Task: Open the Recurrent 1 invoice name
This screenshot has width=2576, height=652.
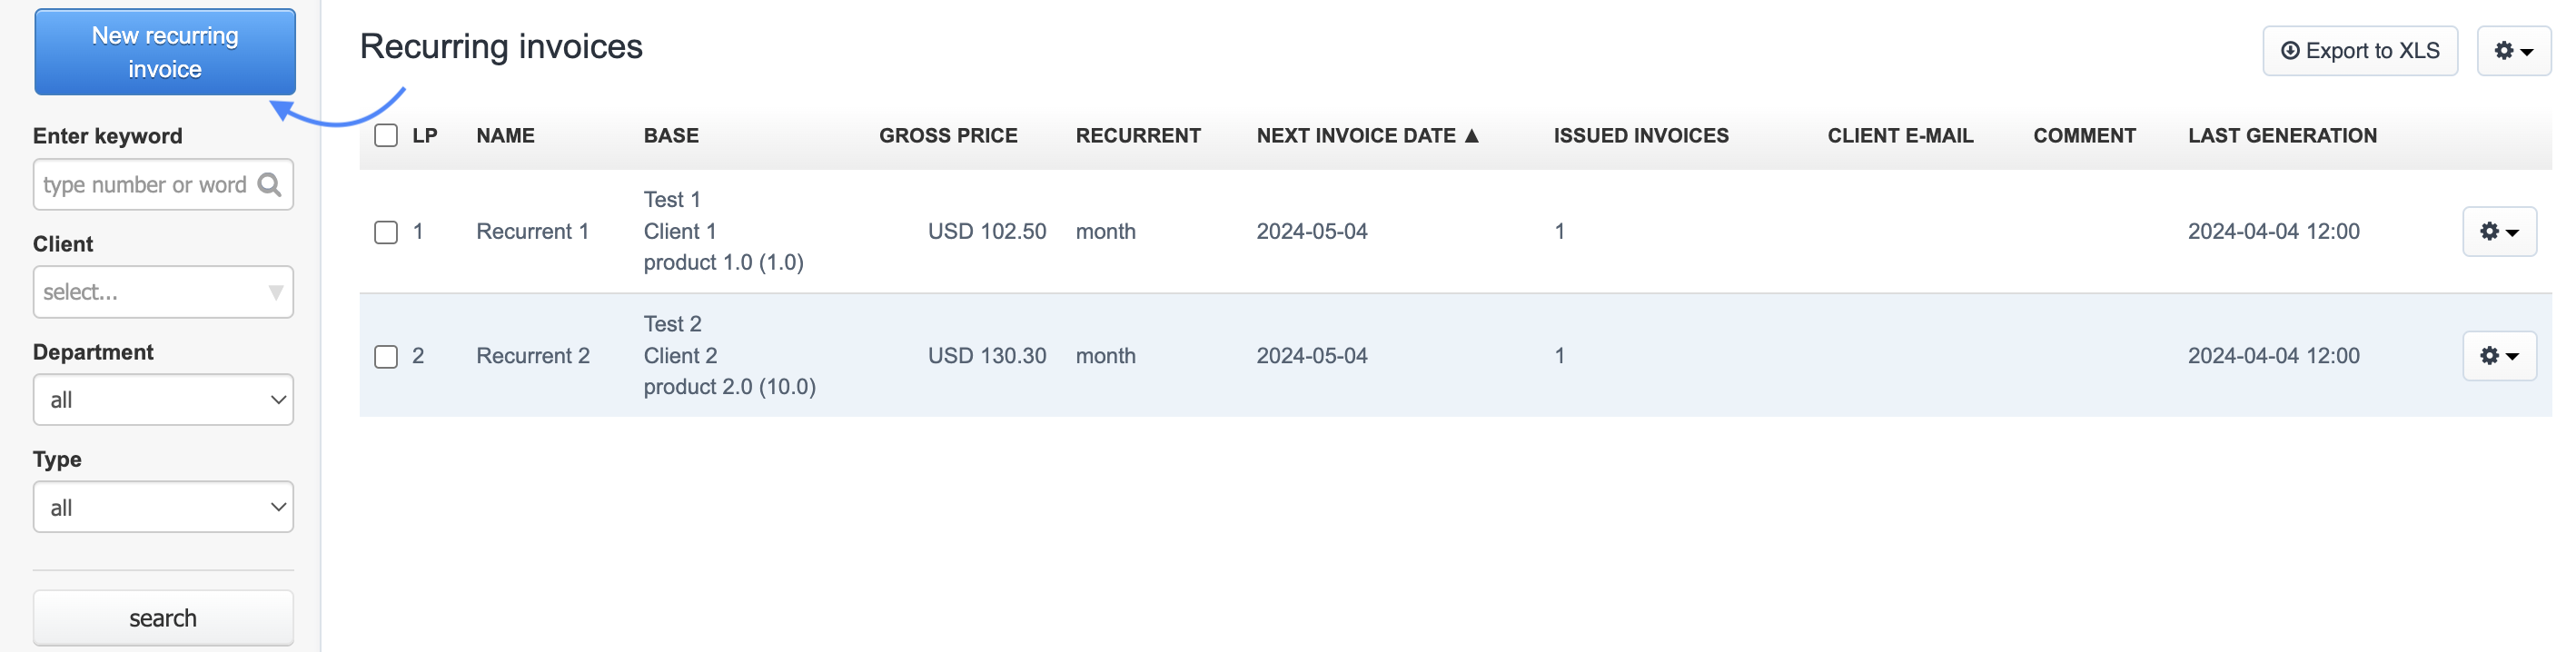Action: click(532, 232)
